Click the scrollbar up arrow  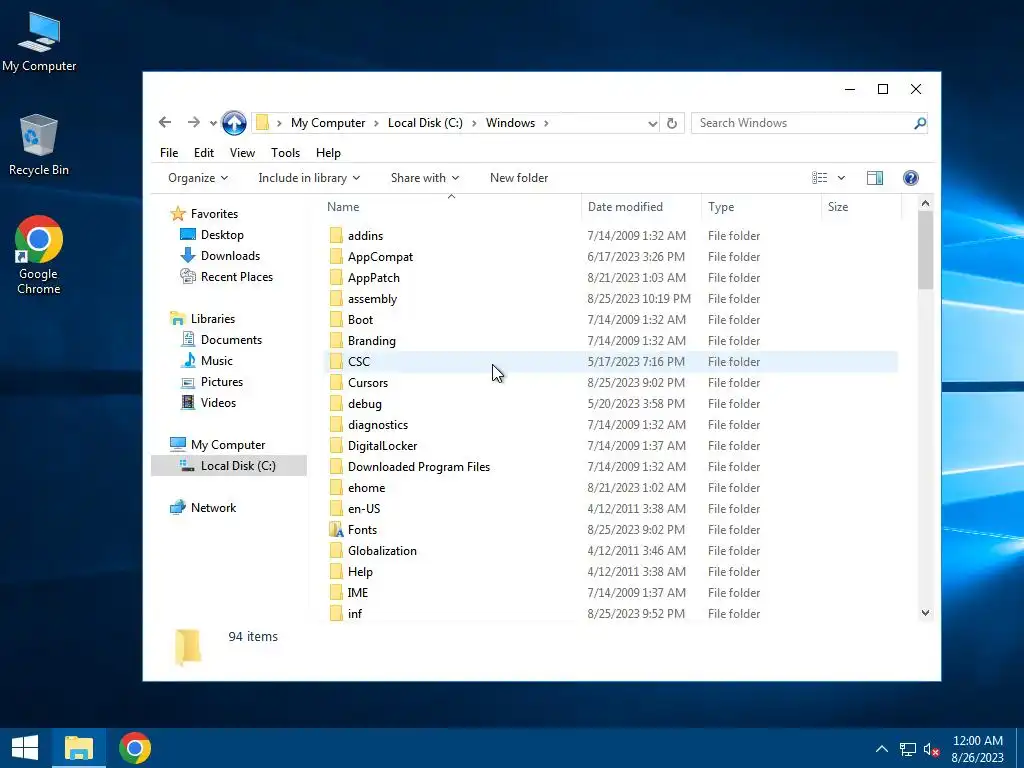point(925,204)
